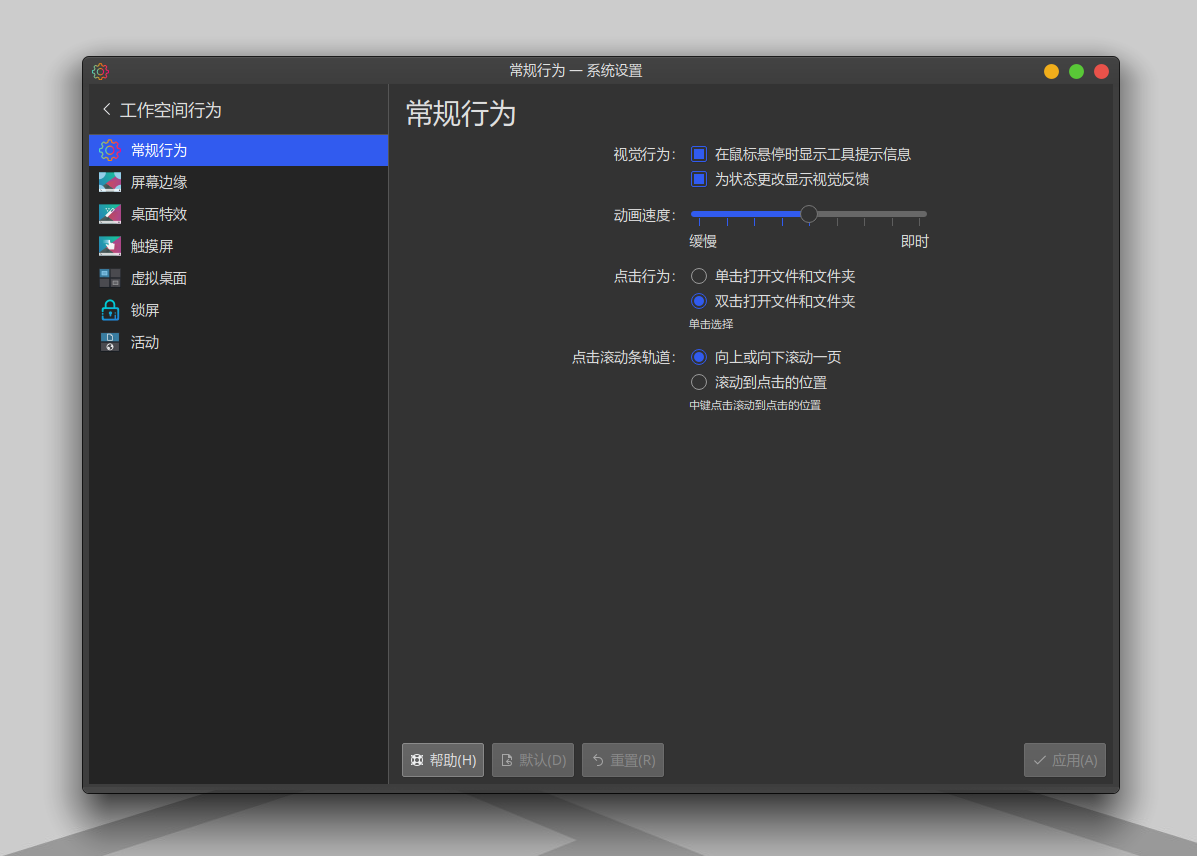Click the green maximize window button

coord(1076,72)
